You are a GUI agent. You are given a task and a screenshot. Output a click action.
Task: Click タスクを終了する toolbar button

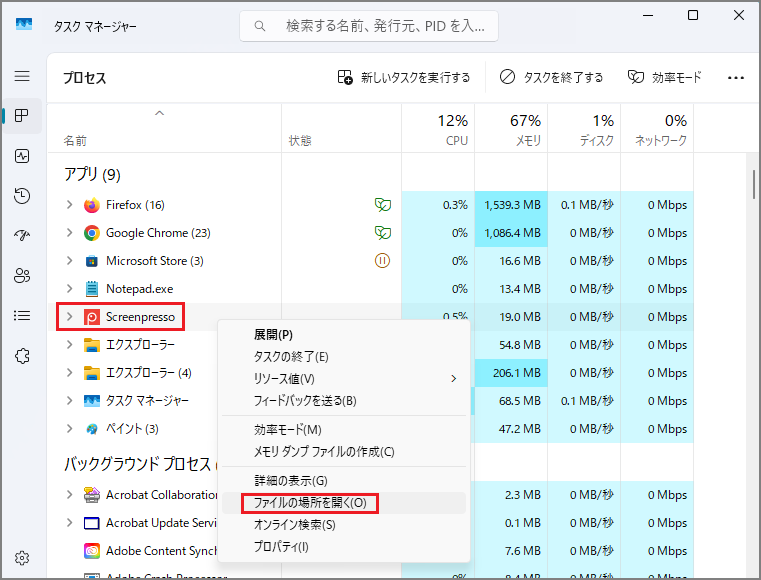551,77
